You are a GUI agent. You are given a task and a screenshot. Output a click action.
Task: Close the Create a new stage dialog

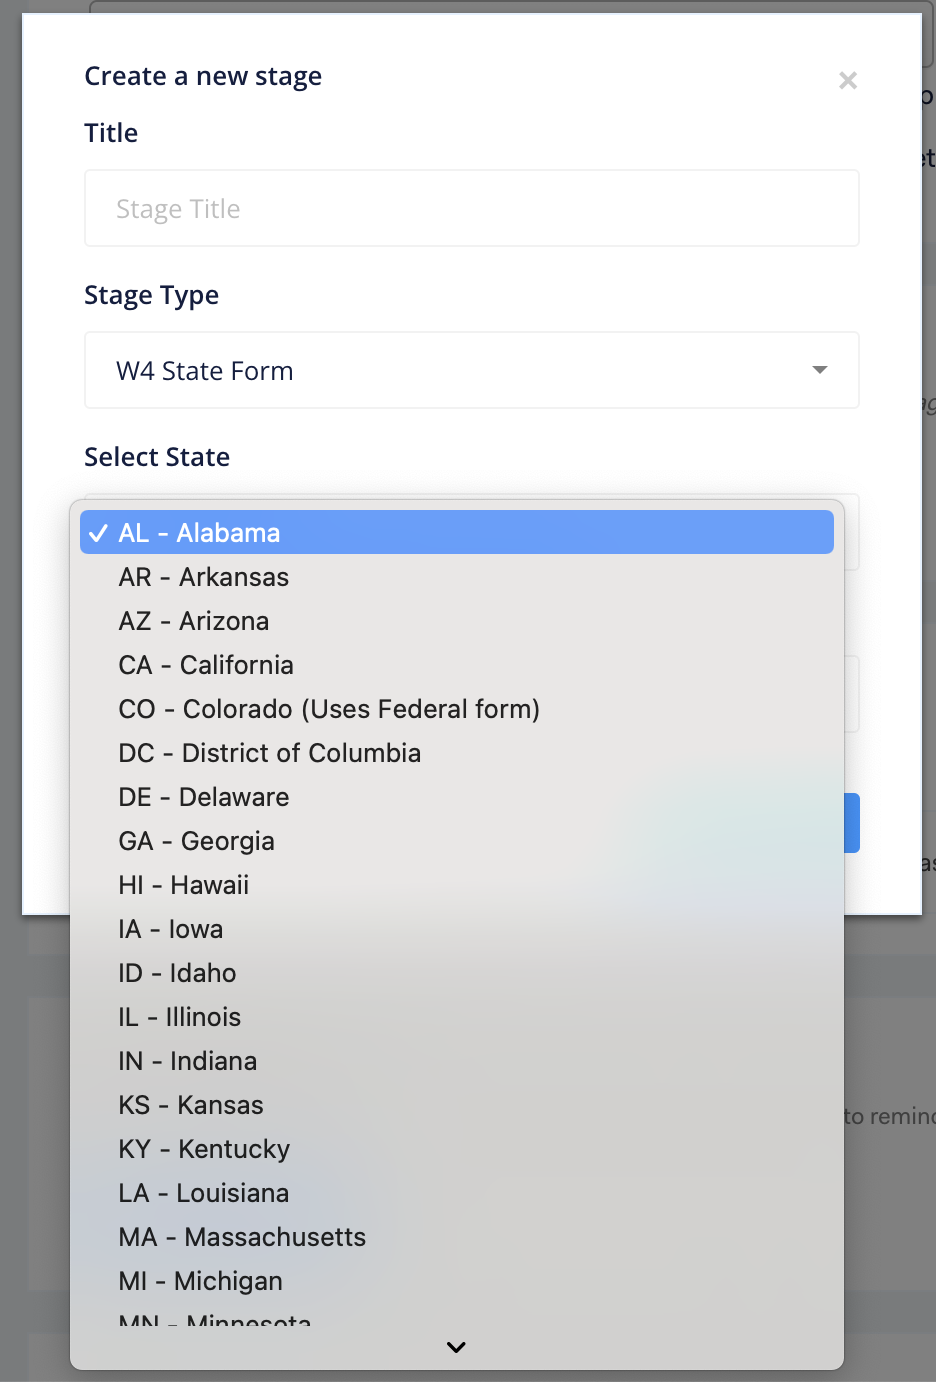(x=847, y=80)
